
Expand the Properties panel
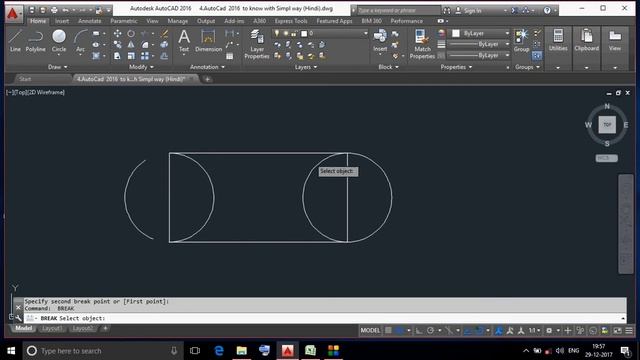click(456, 67)
